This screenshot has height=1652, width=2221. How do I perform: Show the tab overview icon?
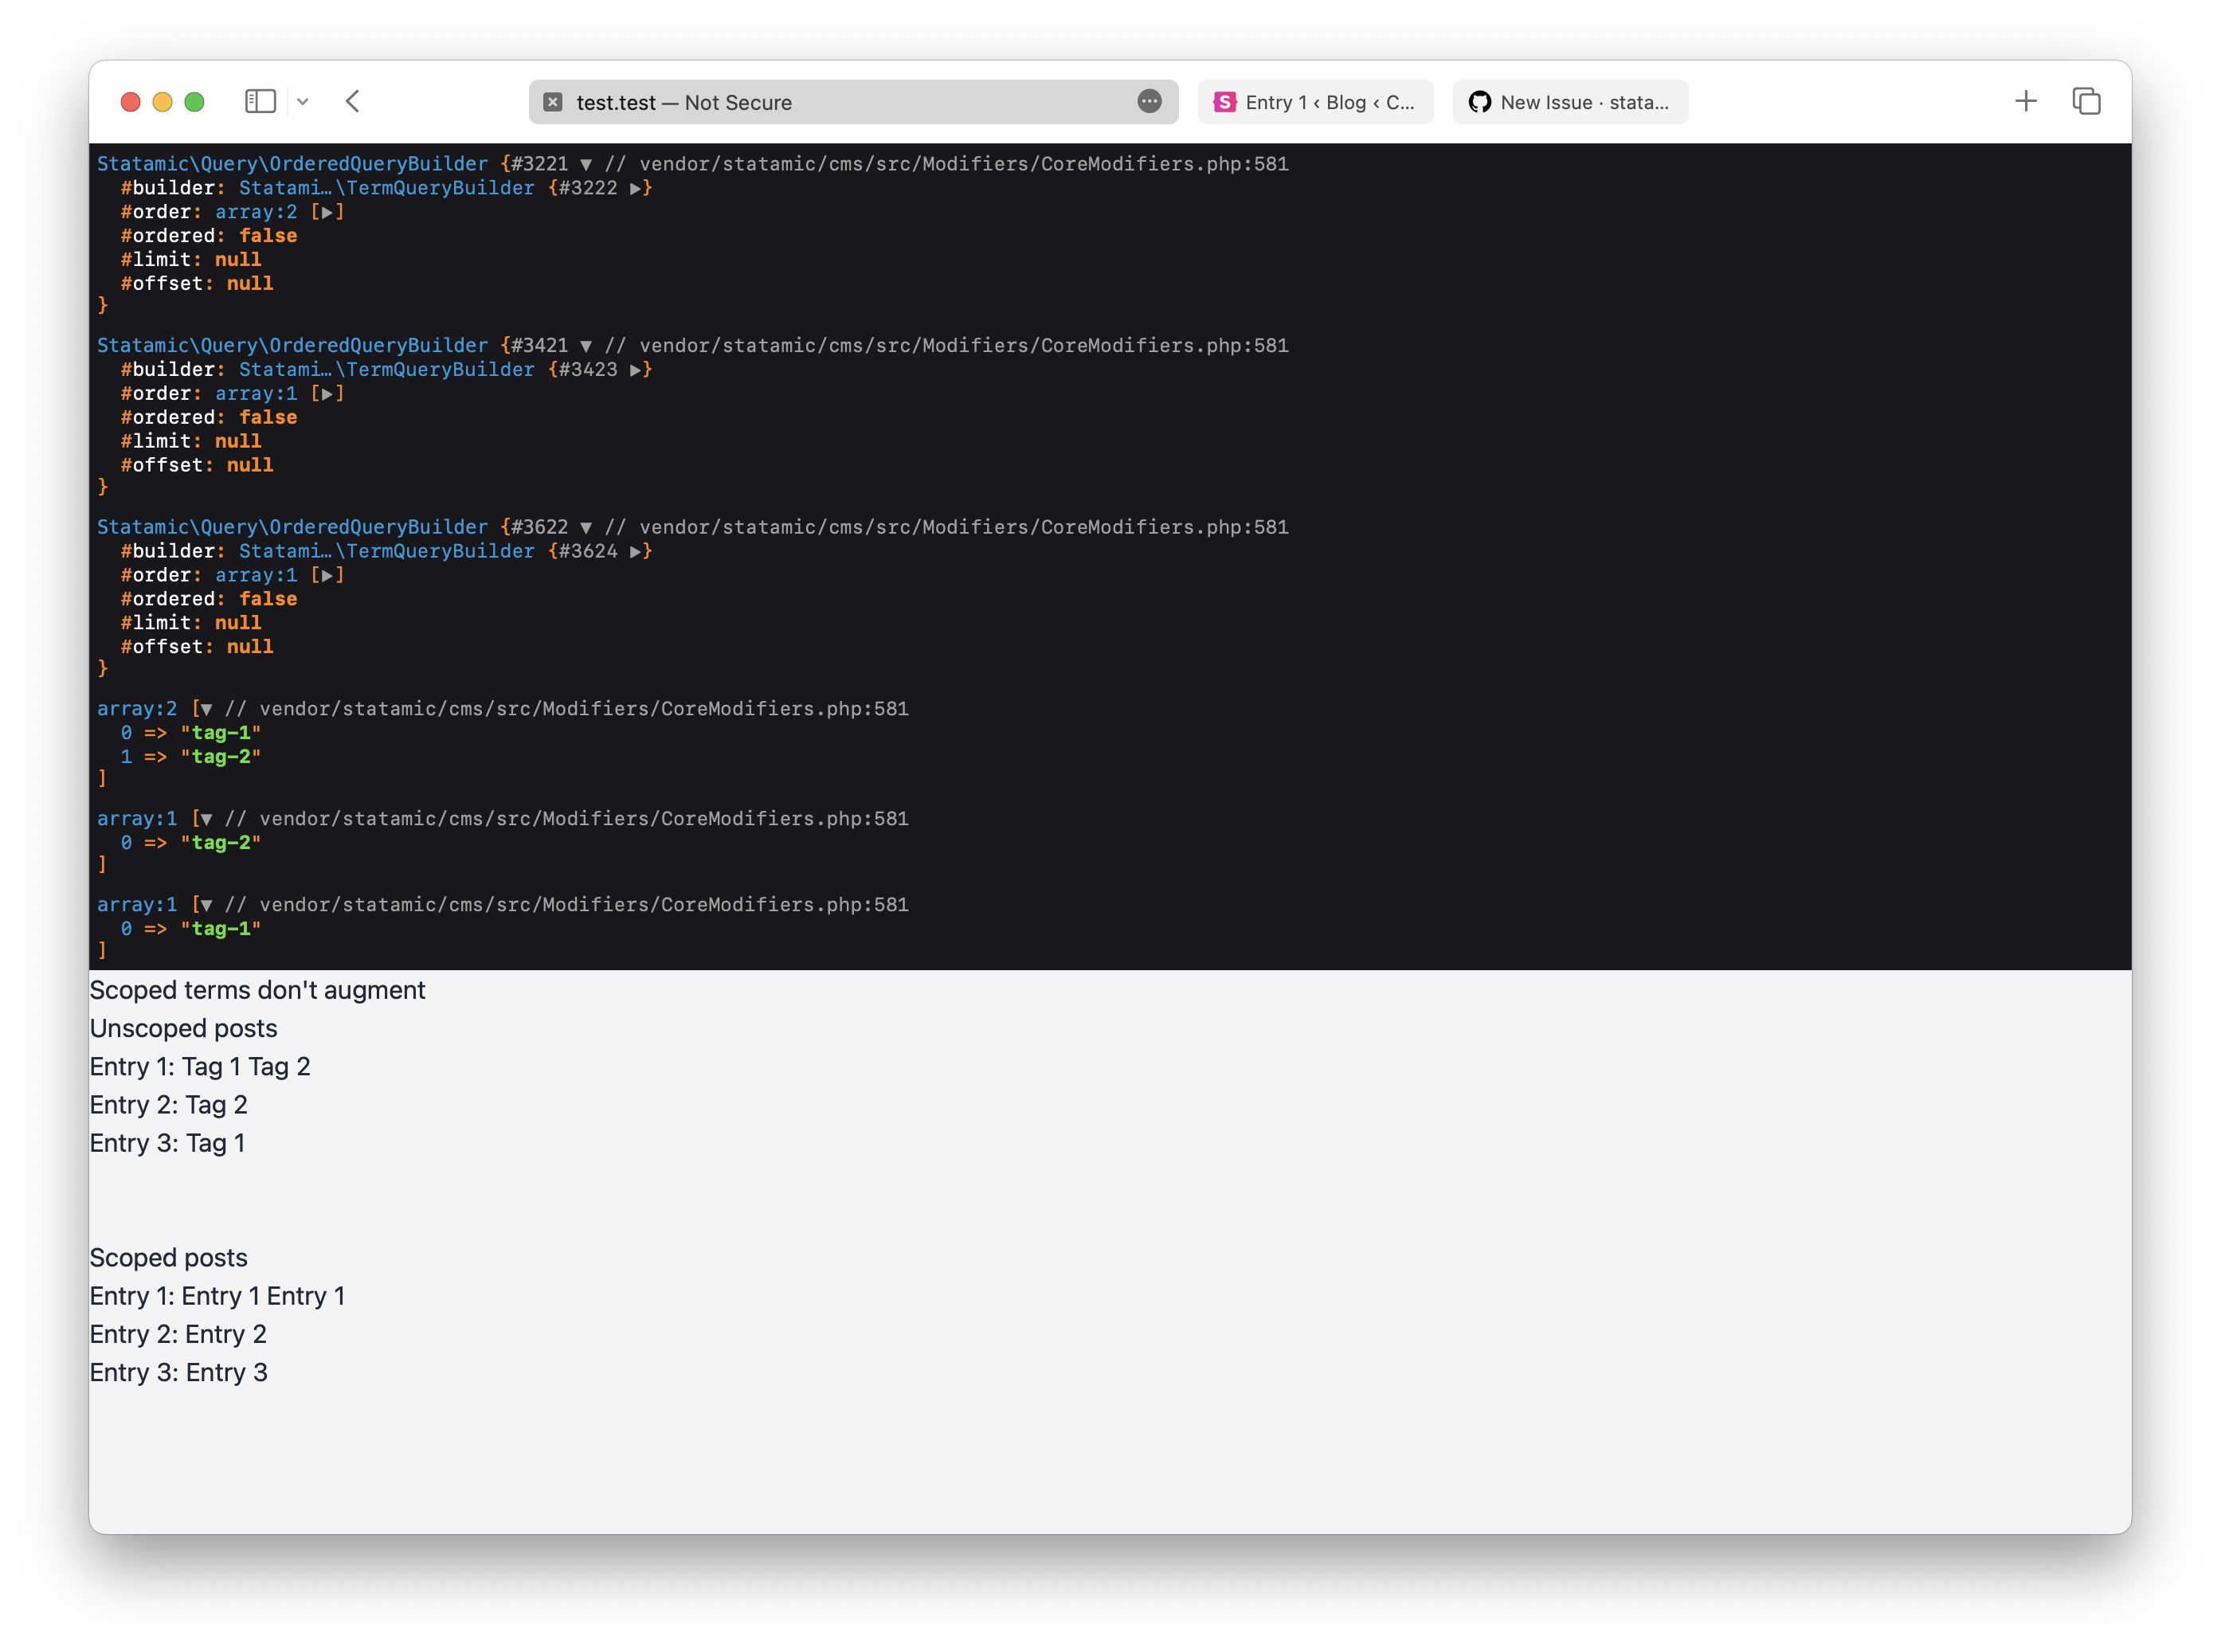pyautogui.click(x=2087, y=101)
